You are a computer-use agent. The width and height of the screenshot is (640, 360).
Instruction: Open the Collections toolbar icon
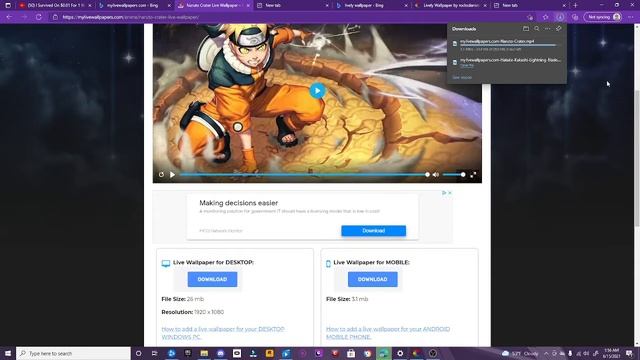click(575, 17)
